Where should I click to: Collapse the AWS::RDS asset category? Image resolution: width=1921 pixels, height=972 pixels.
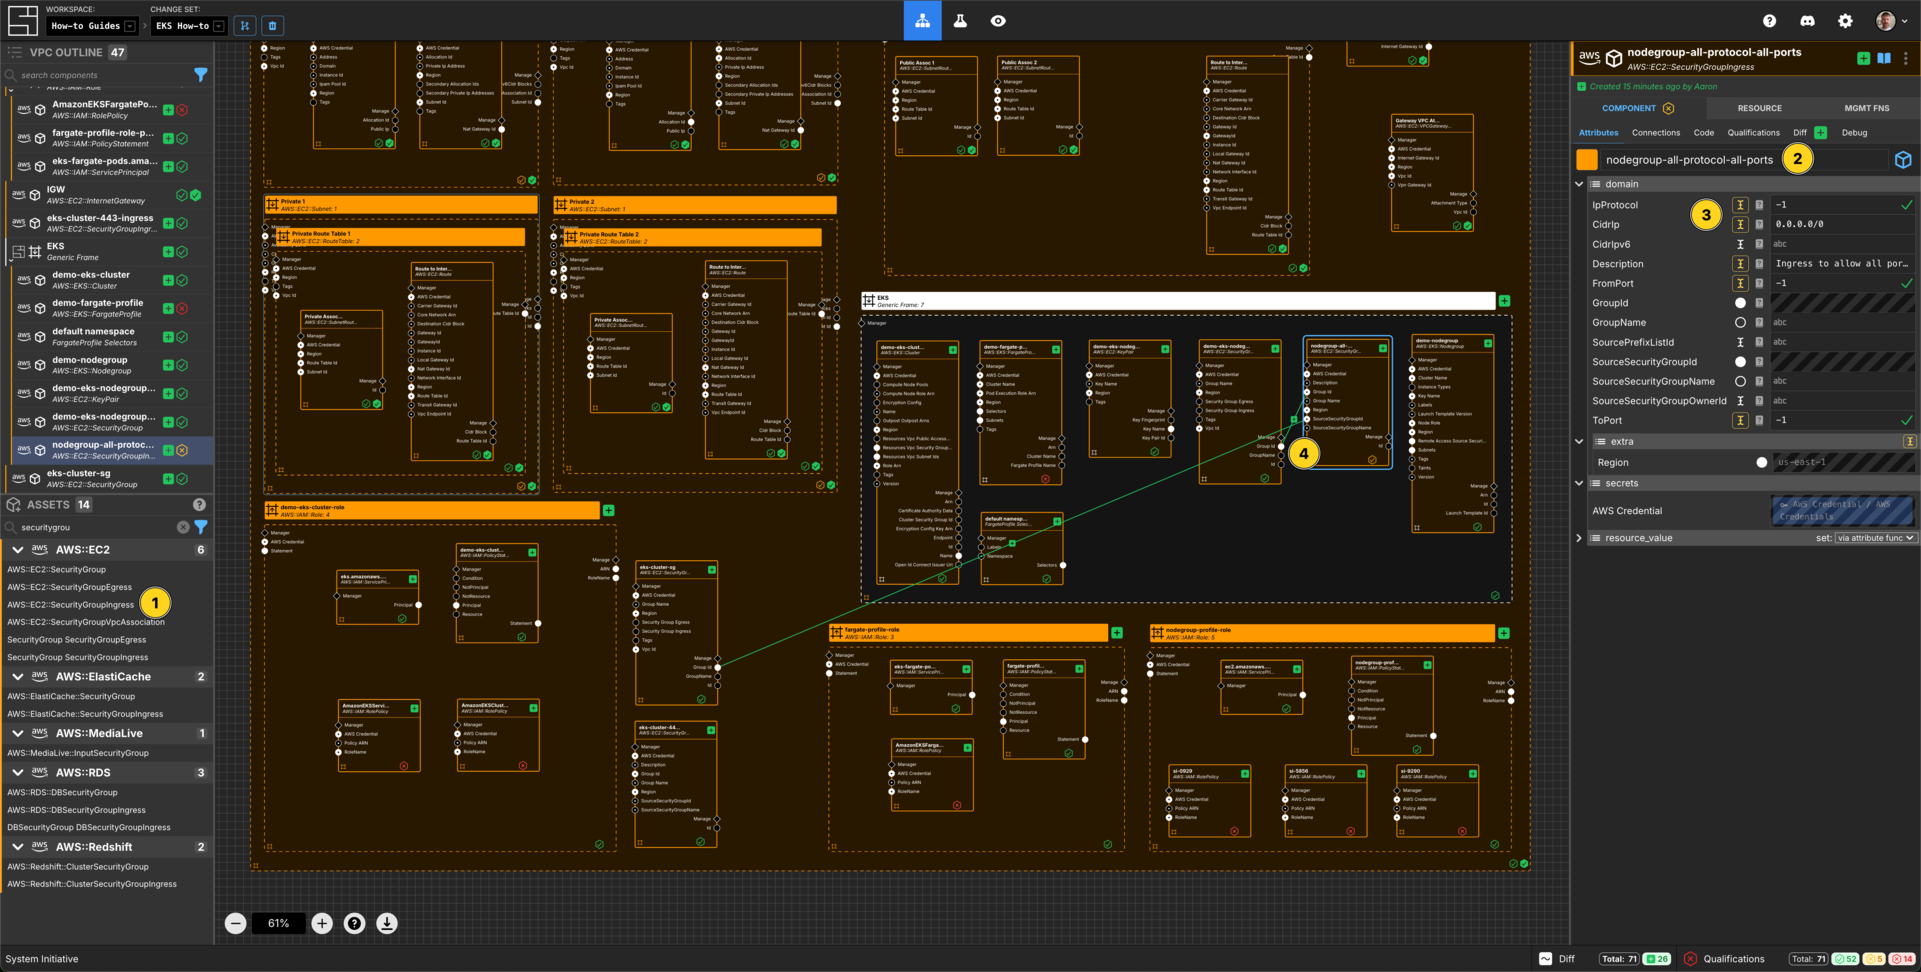tap(18, 773)
